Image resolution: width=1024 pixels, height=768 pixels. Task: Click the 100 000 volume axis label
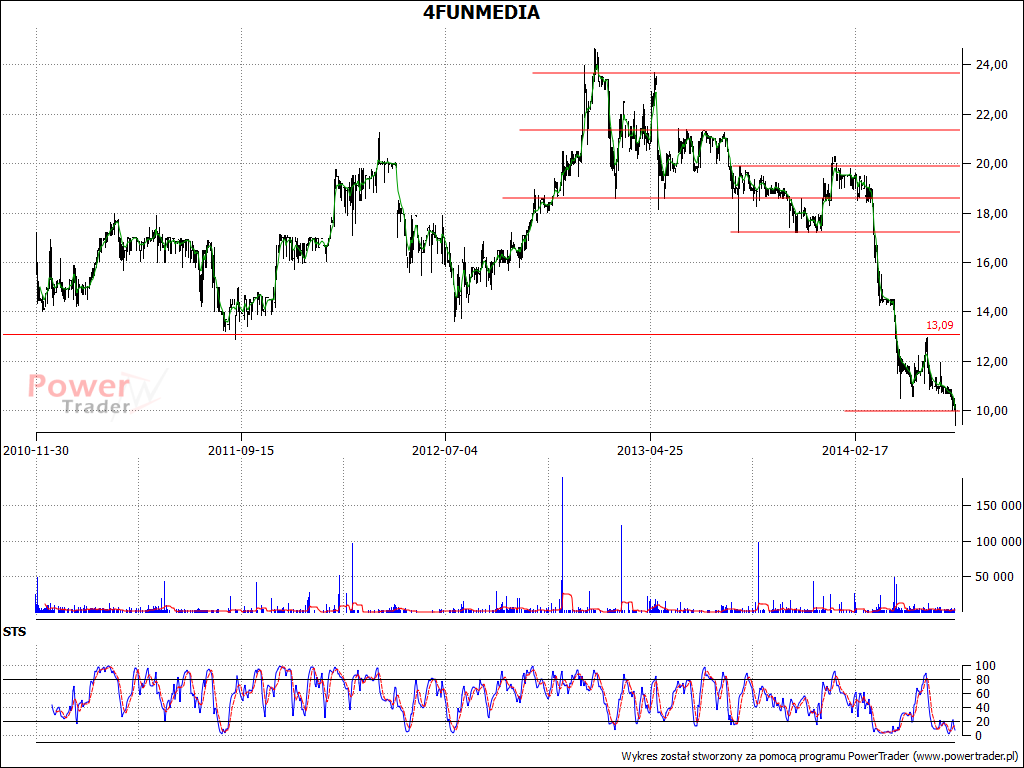click(x=999, y=541)
